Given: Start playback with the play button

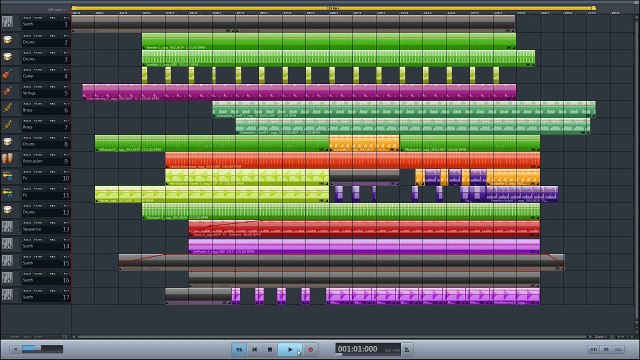Looking at the screenshot, I should click(x=290, y=349).
